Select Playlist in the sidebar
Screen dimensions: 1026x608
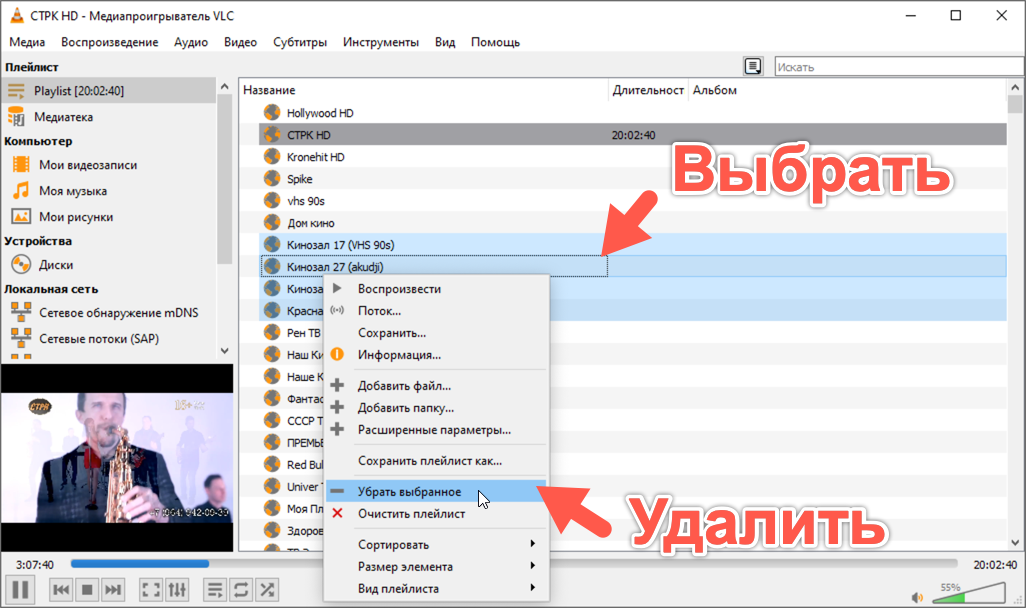click(x=108, y=90)
